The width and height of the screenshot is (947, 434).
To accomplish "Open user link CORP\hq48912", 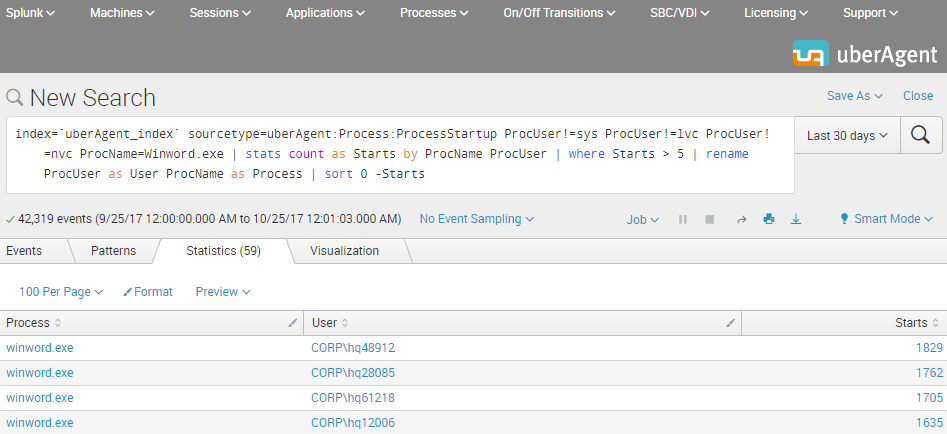I will [353, 348].
